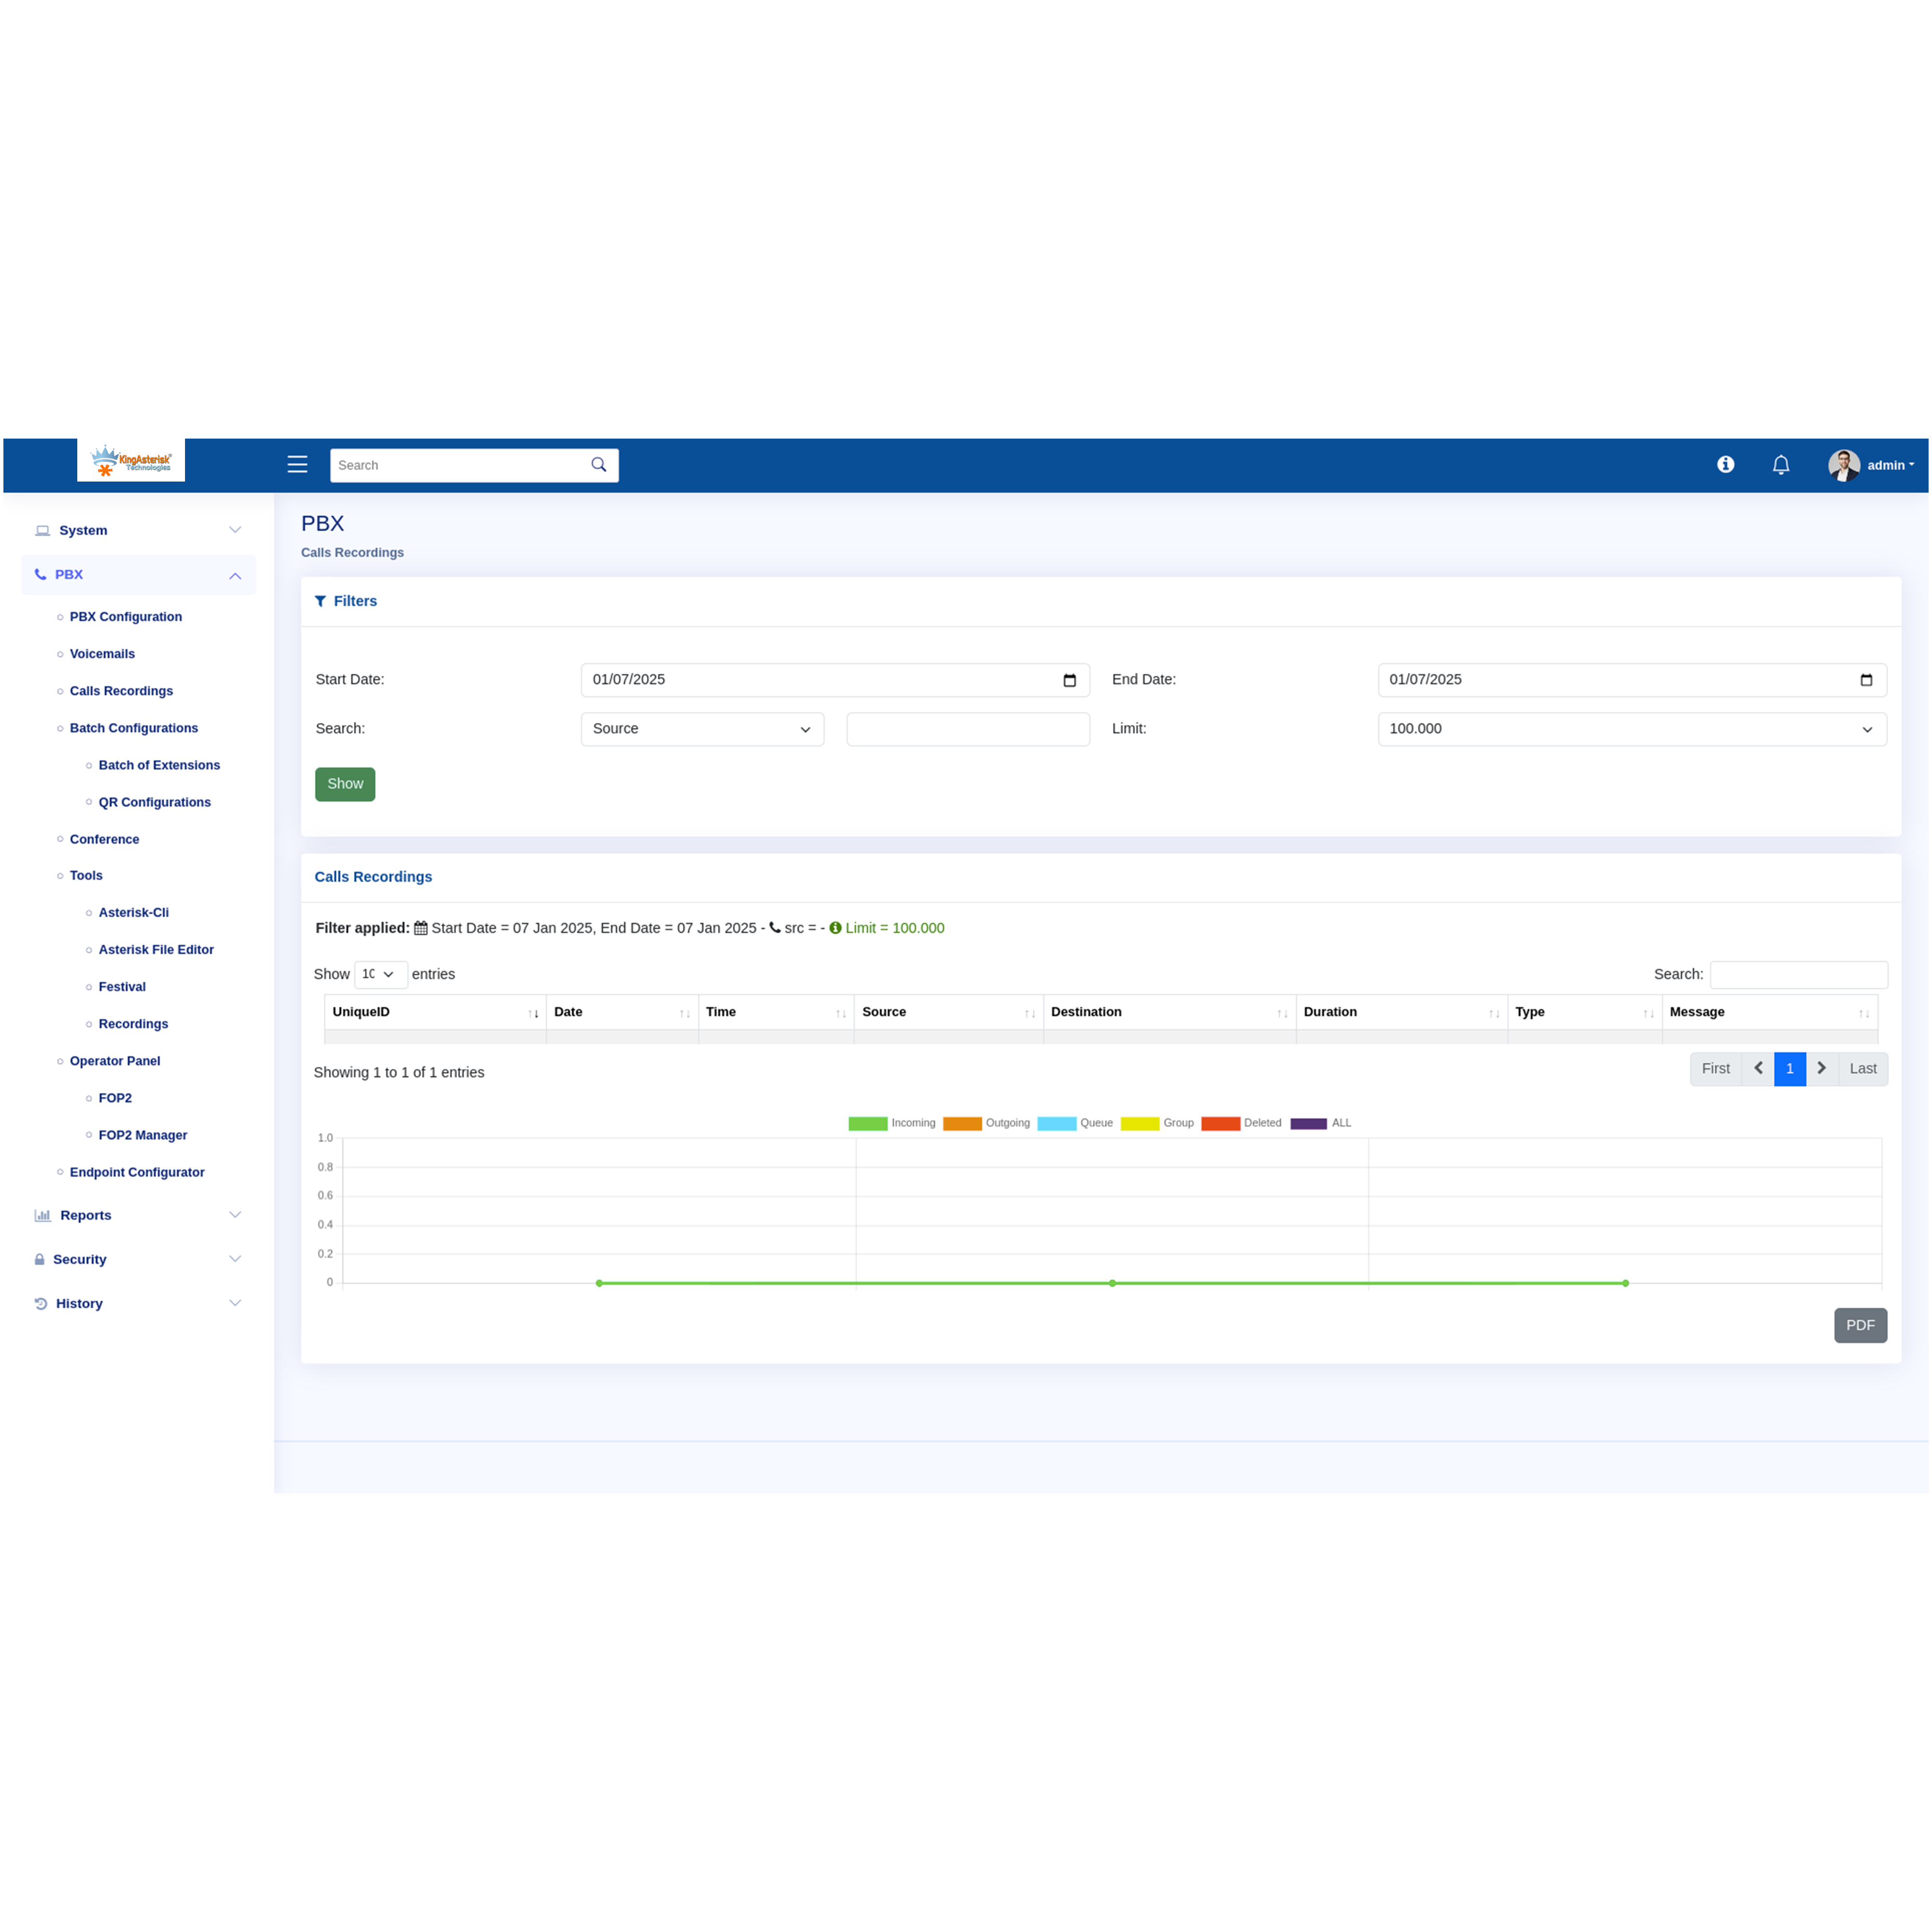Click the filter search text box
1932x1932 pixels.
[x=968, y=729]
